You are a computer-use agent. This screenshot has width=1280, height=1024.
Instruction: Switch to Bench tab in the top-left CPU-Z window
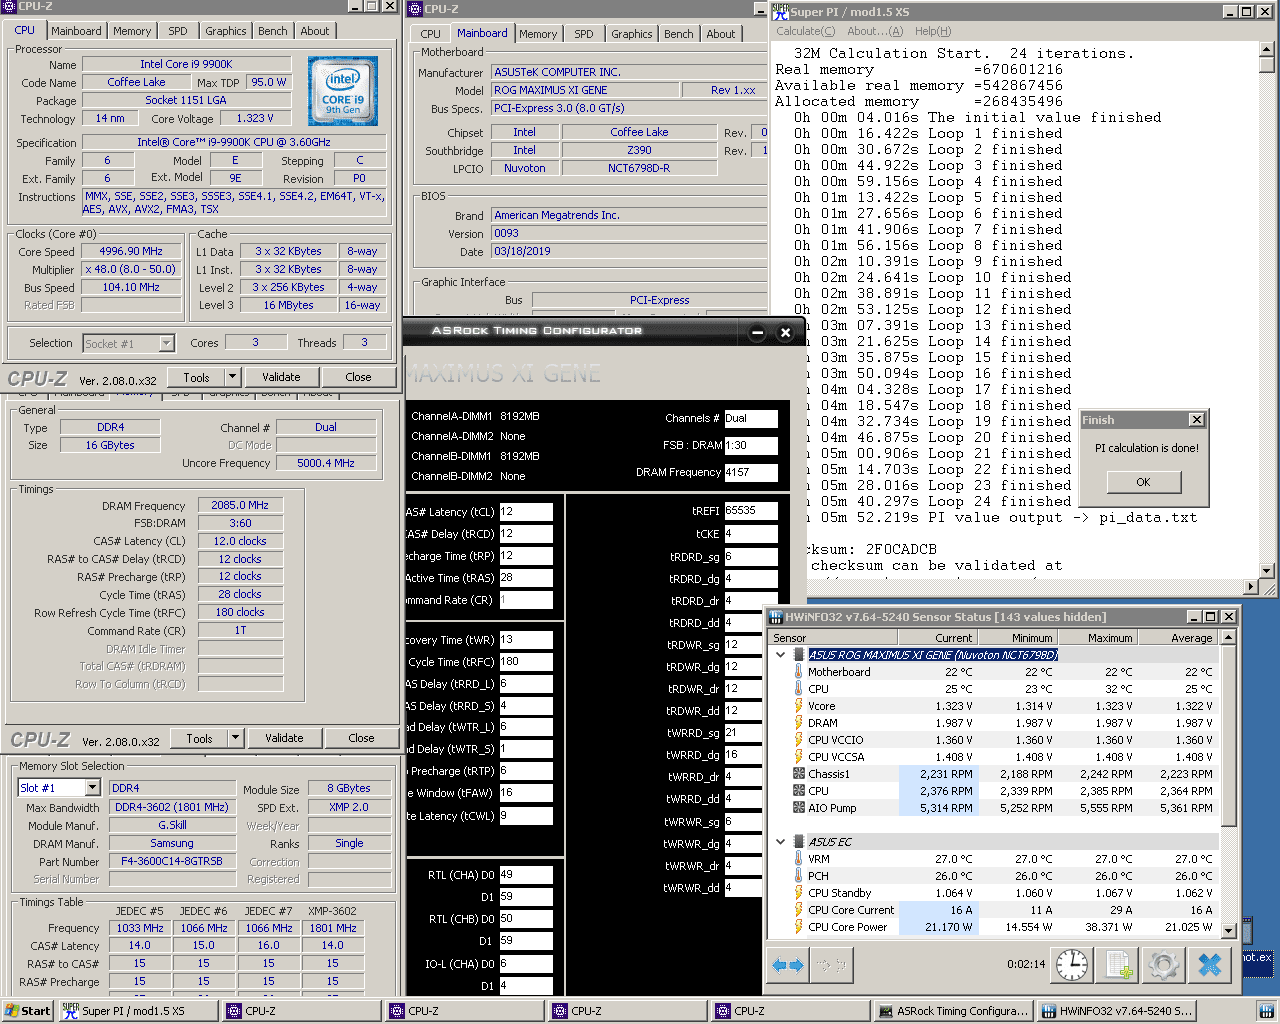point(273,31)
